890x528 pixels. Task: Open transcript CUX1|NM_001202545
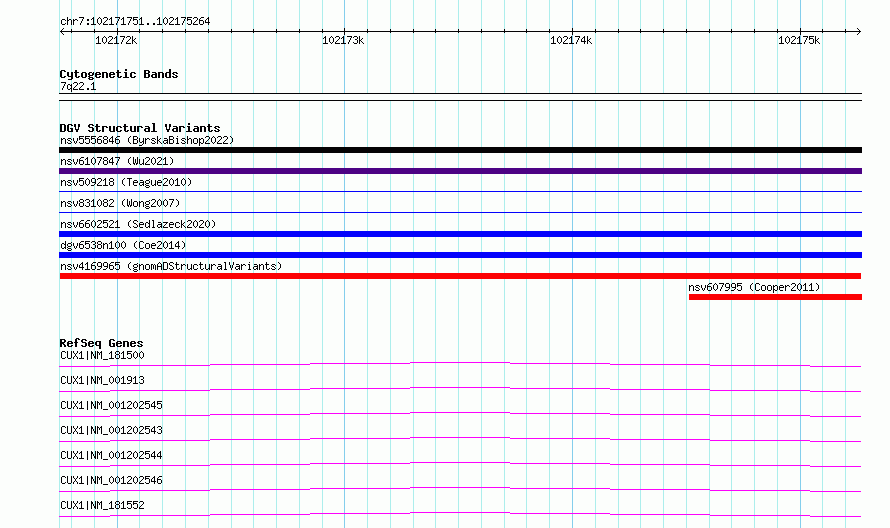[x=111, y=405]
